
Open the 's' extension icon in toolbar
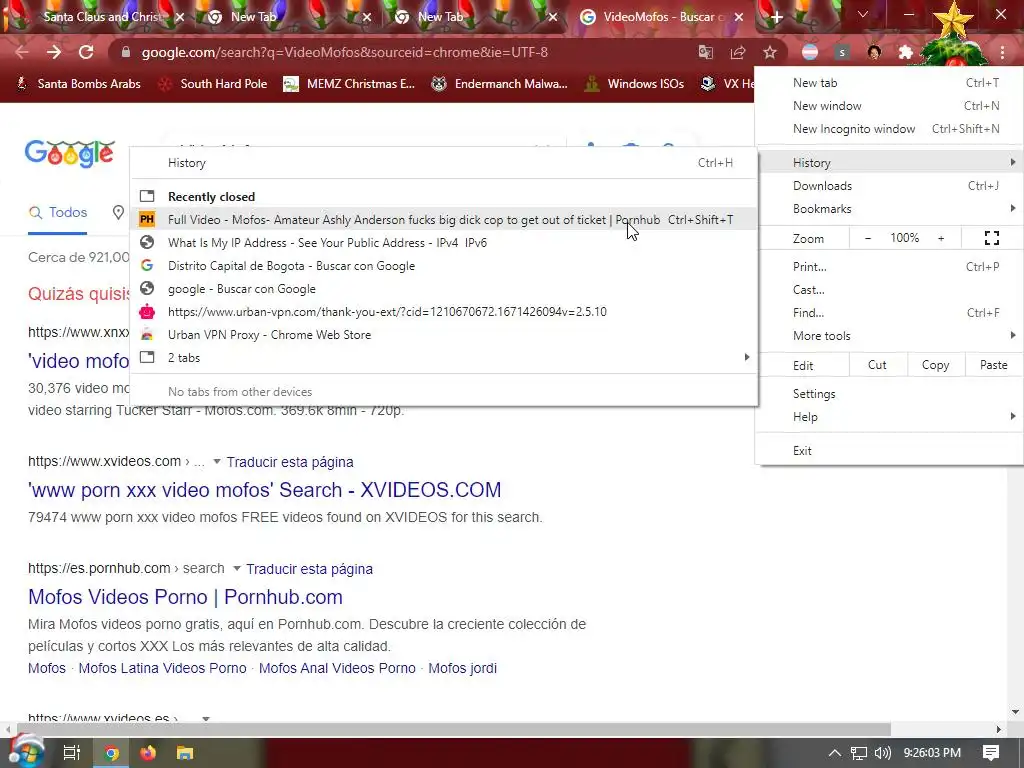(842, 52)
